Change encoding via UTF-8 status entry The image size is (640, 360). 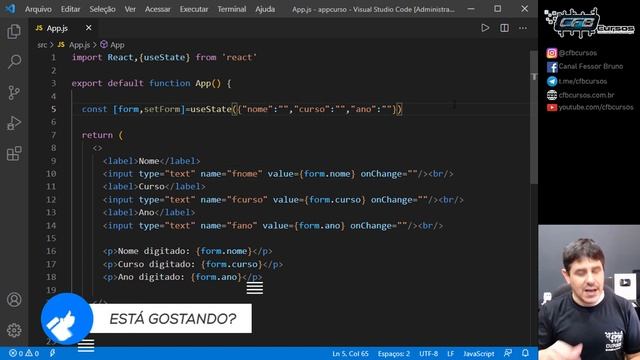(428, 354)
